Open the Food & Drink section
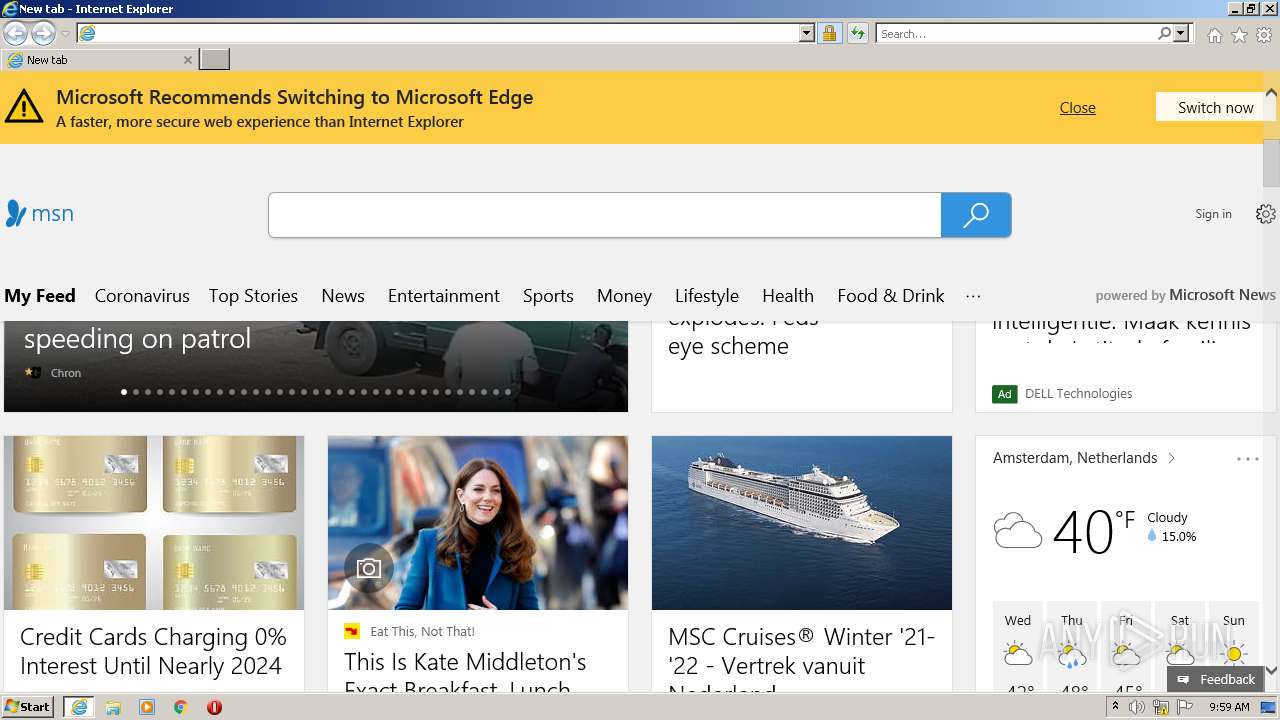Screen dimensions: 1280x720 [x=891, y=295]
